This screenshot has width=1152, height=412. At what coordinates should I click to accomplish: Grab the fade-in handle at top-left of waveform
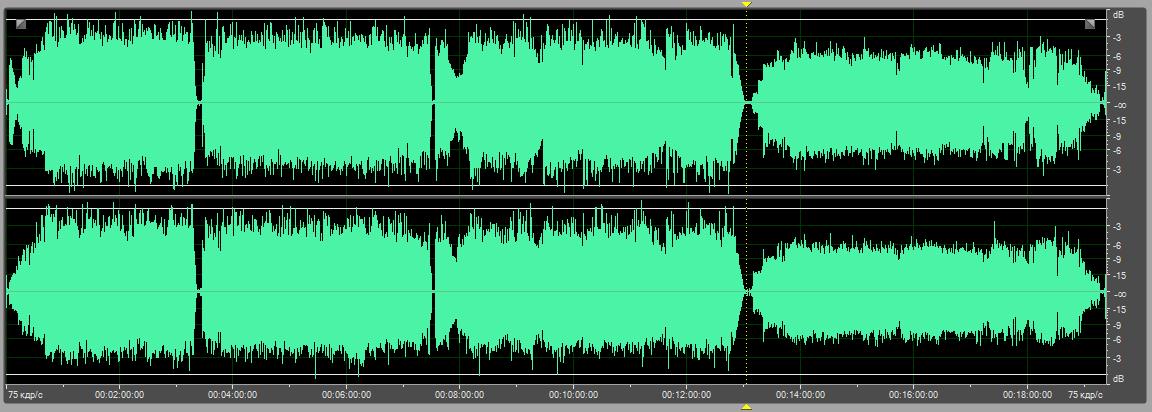[21, 24]
